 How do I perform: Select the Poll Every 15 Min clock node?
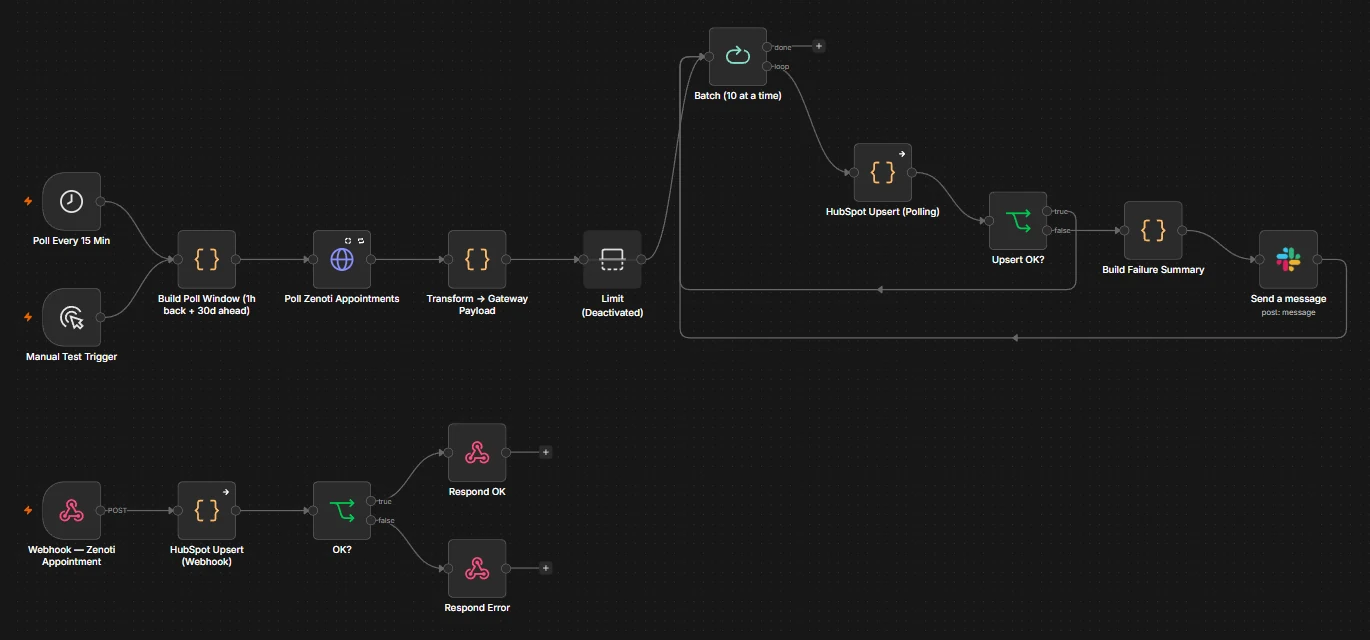click(x=71, y=201)
